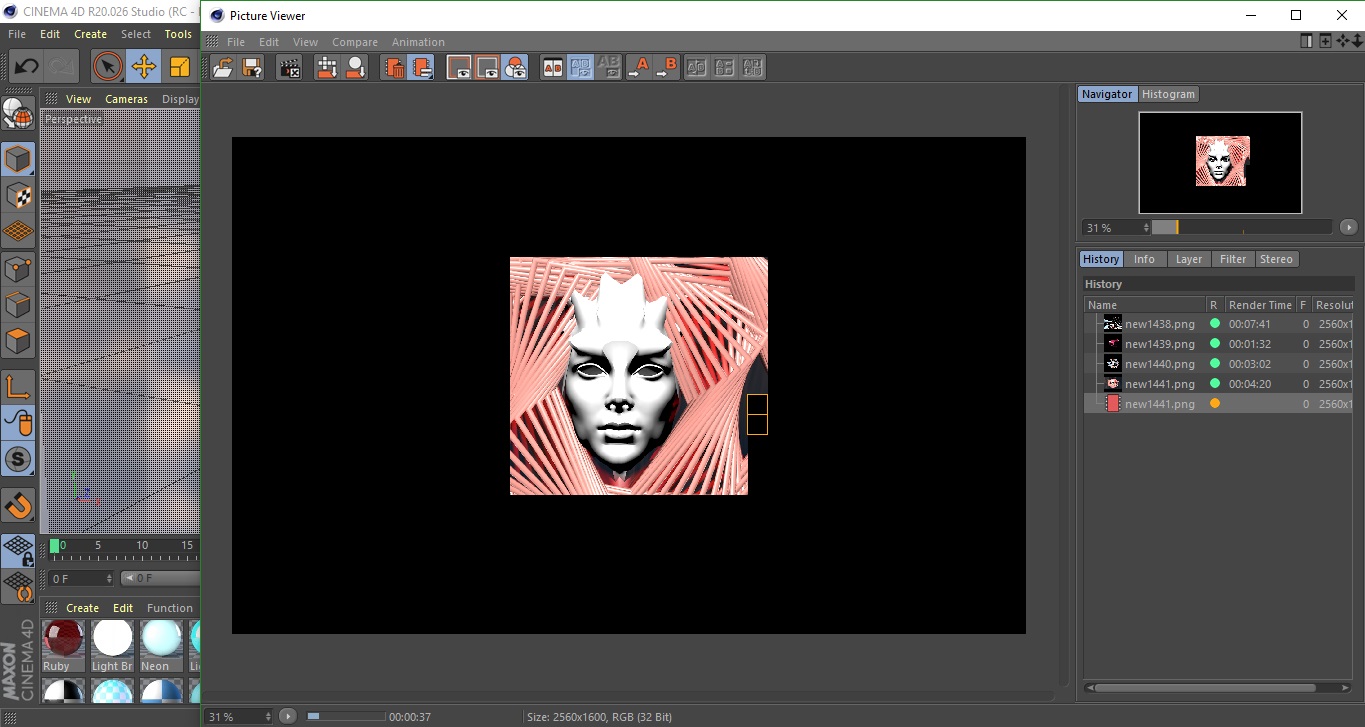
Task: Click the Stop Rendering clapperboard icon
Action: tap(290, 68)
